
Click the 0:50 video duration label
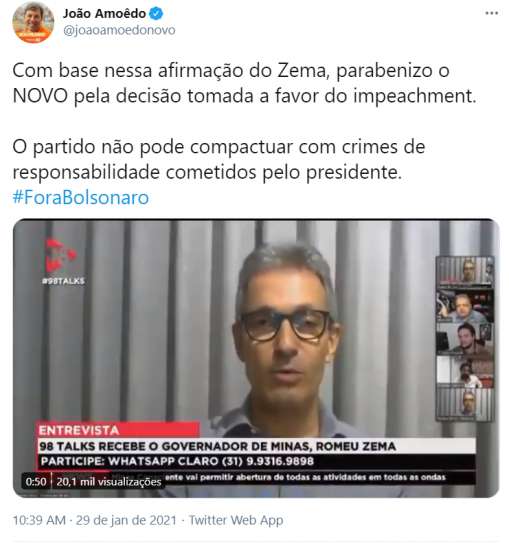tap(36, 482)
